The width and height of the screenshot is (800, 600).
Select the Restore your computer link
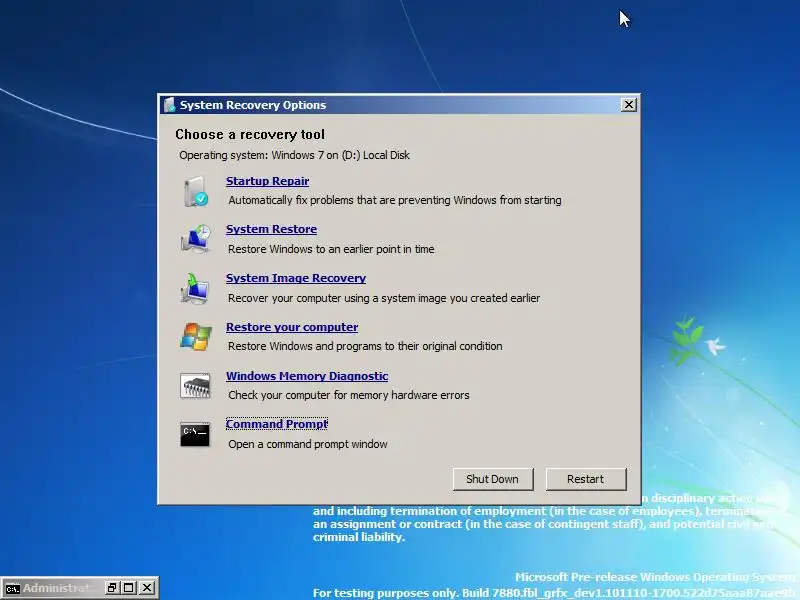pyautogui.click(x=292, y=327)
